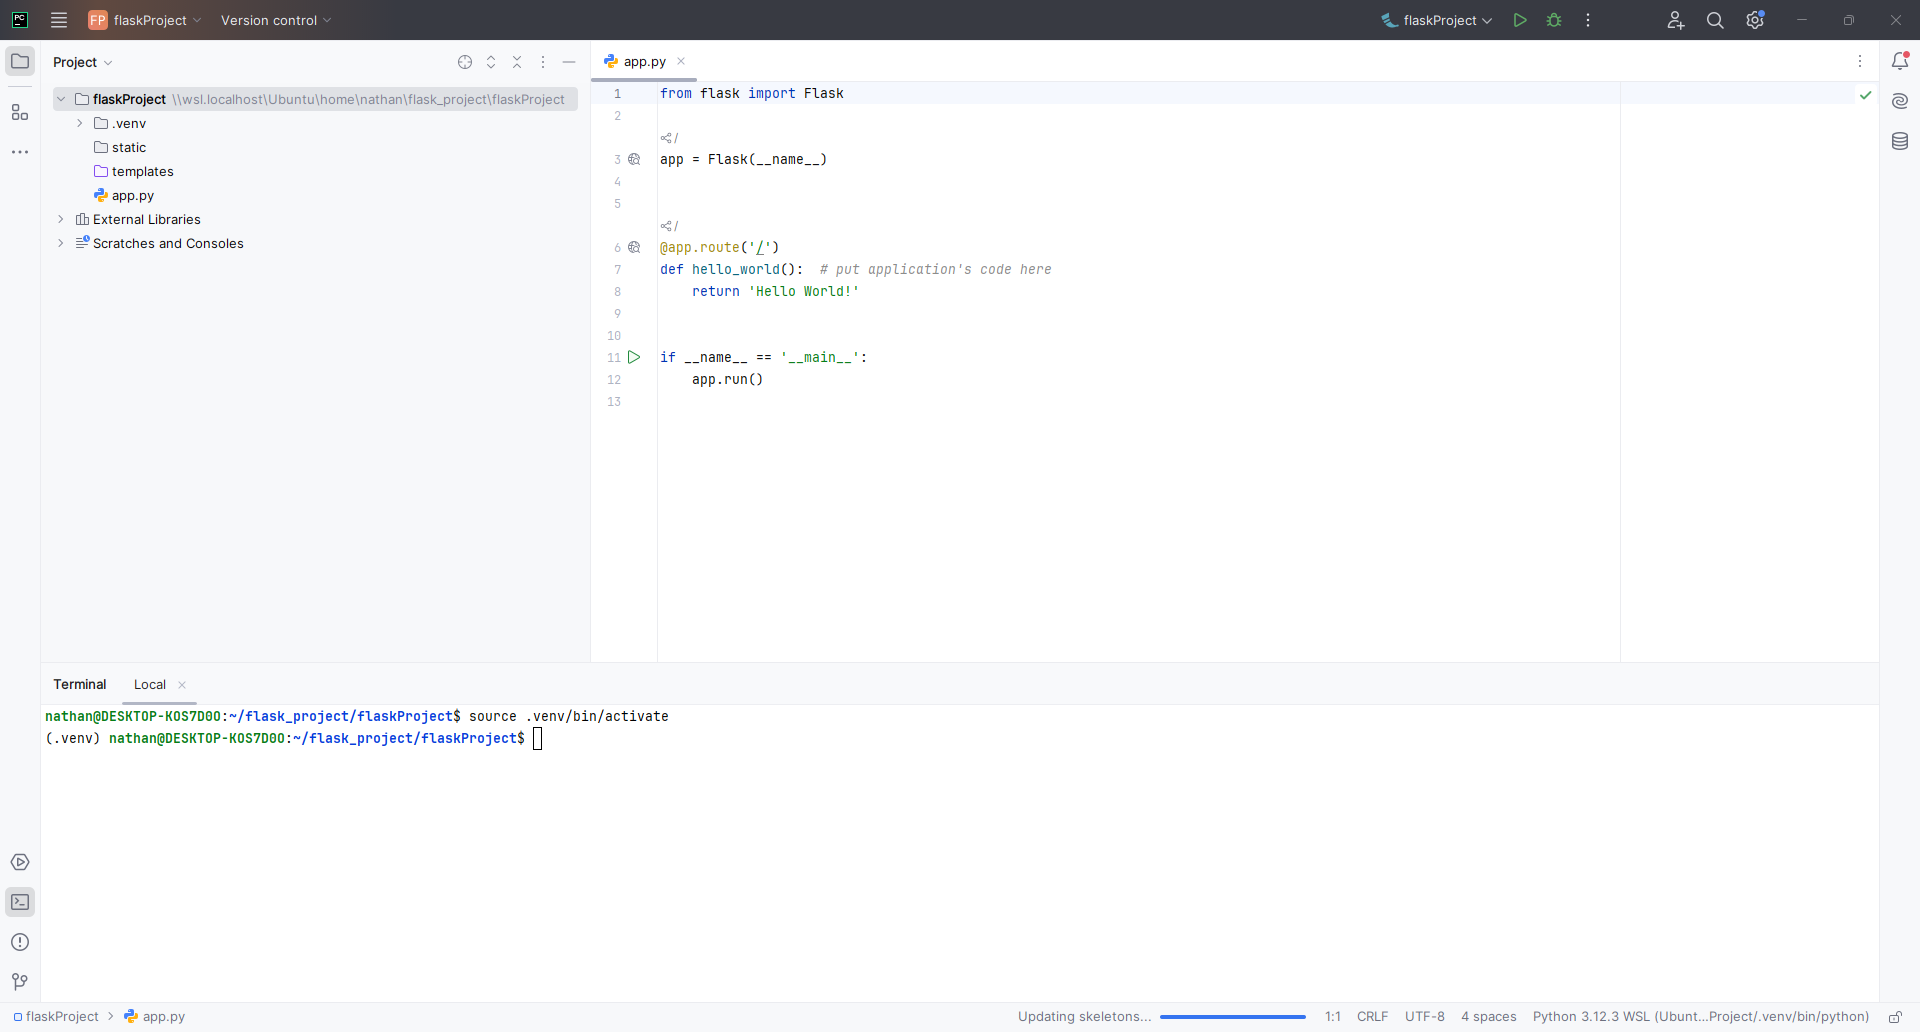Open the Services tool window
Screen dimensions: 1920x1032
click(x=20, y=862)
